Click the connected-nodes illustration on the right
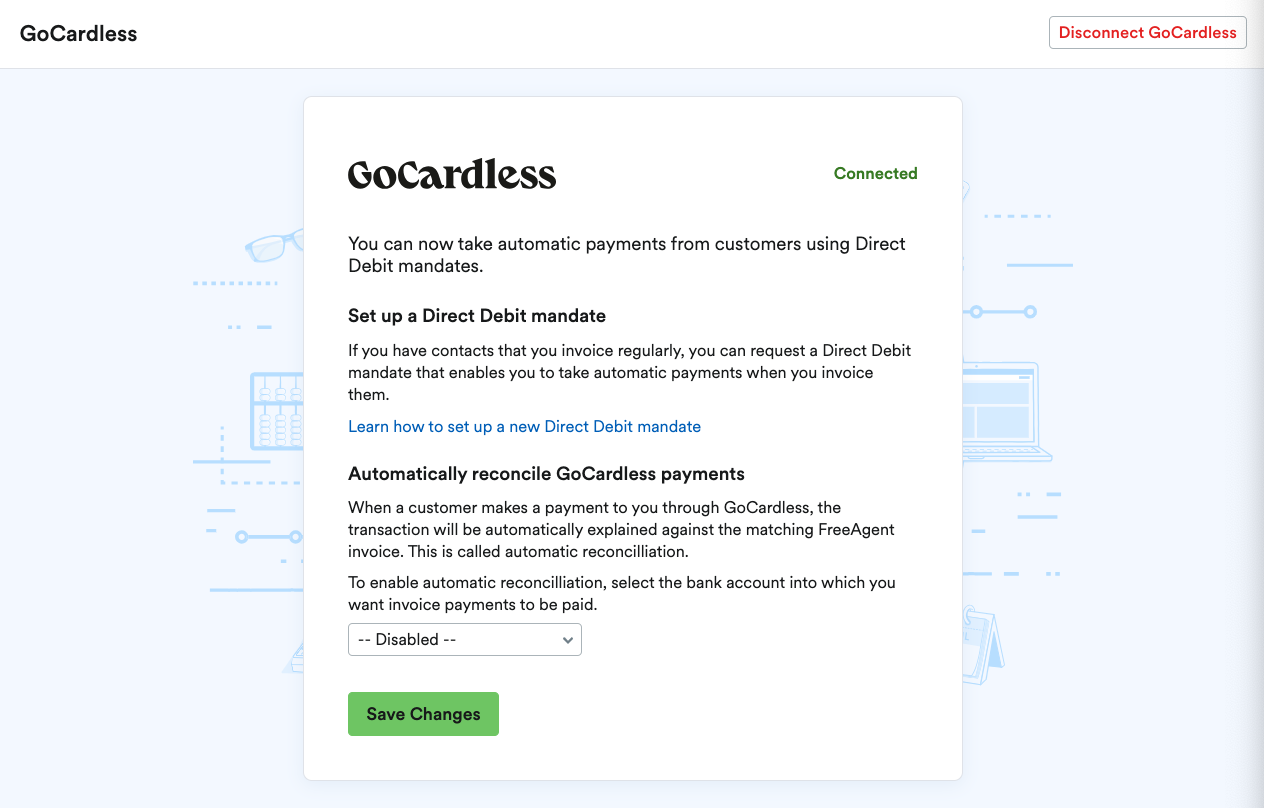Image resolution: width=1264 pixels, height=808 pixels. click(1000, 310)
